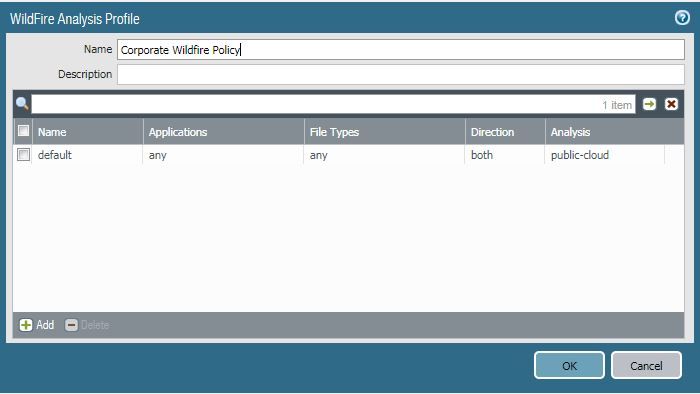Screen dimensions: 700x394
Task: Click the "public-cloud" Analysis value
Action: pos(580,155)
